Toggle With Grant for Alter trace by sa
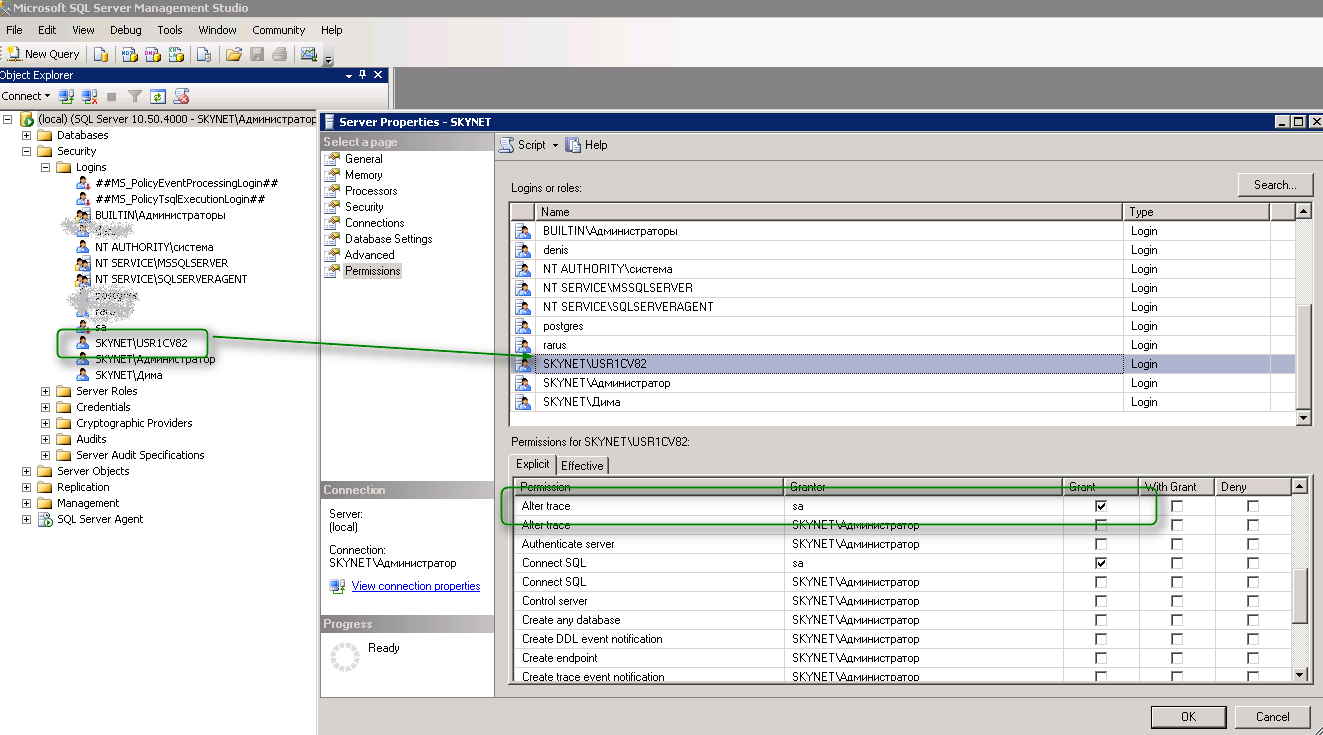 1177,506
